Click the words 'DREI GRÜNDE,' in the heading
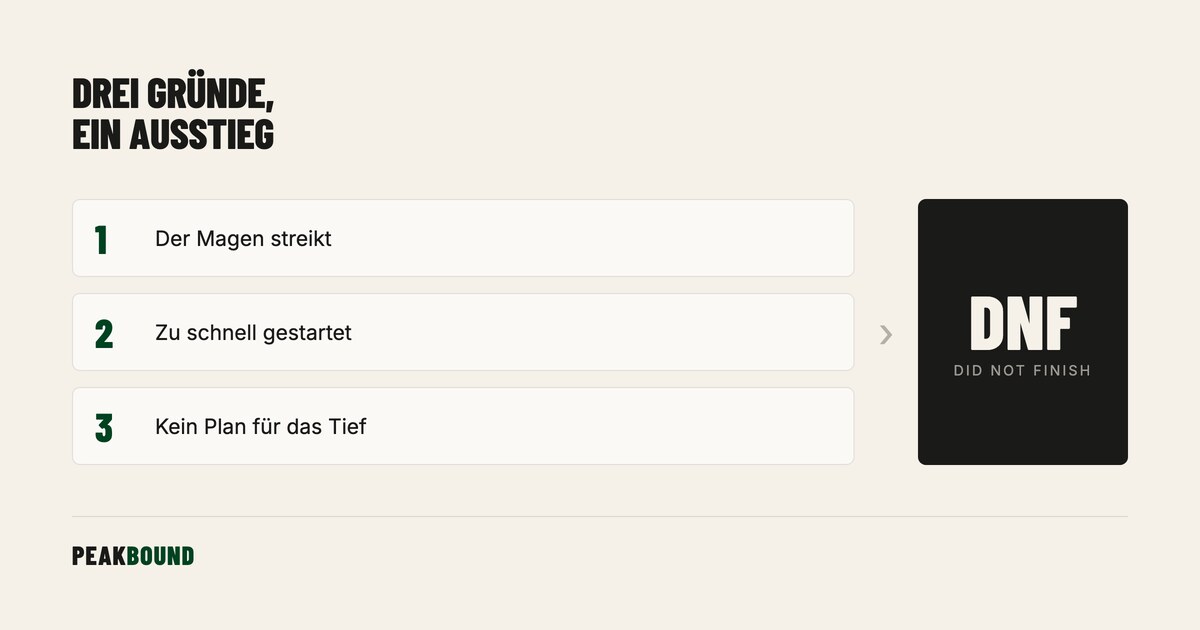 tap(173, 94)
